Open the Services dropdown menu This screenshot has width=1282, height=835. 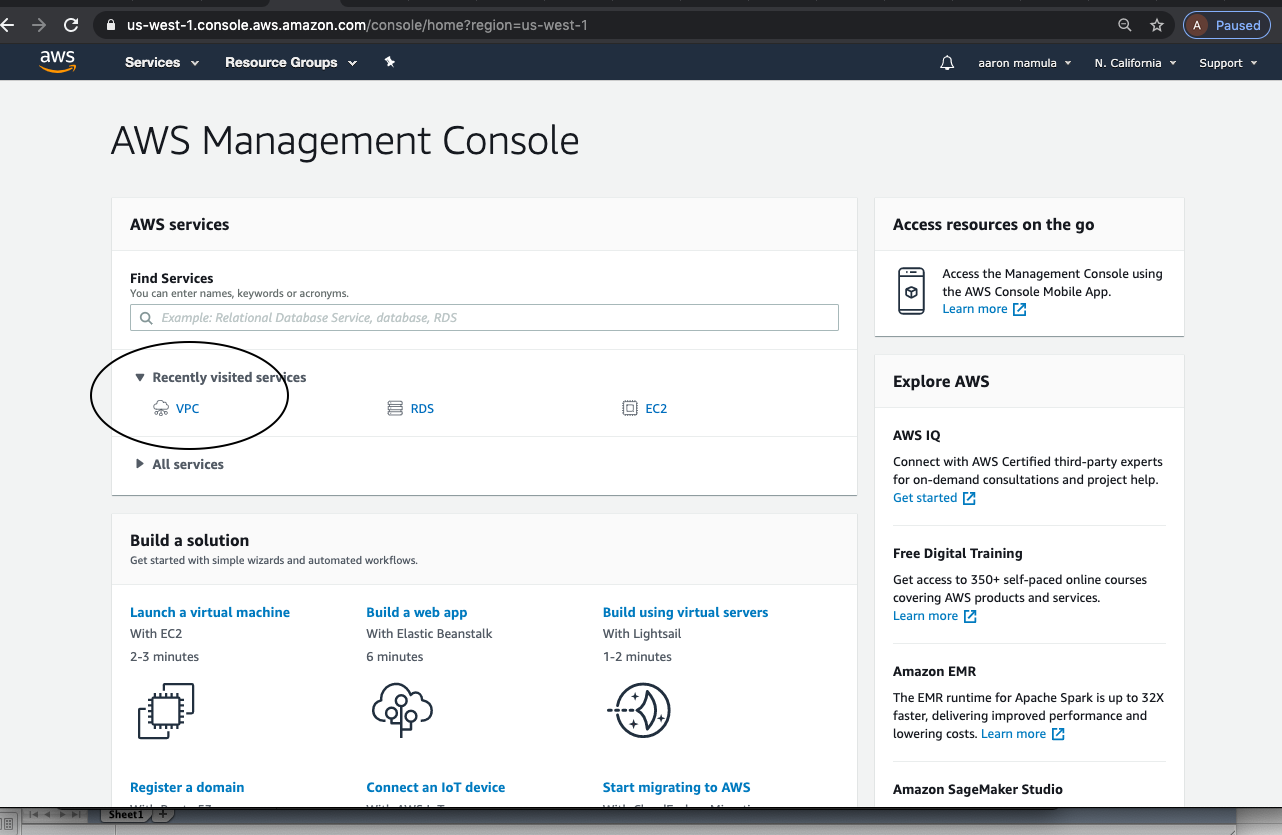[162, 62]
